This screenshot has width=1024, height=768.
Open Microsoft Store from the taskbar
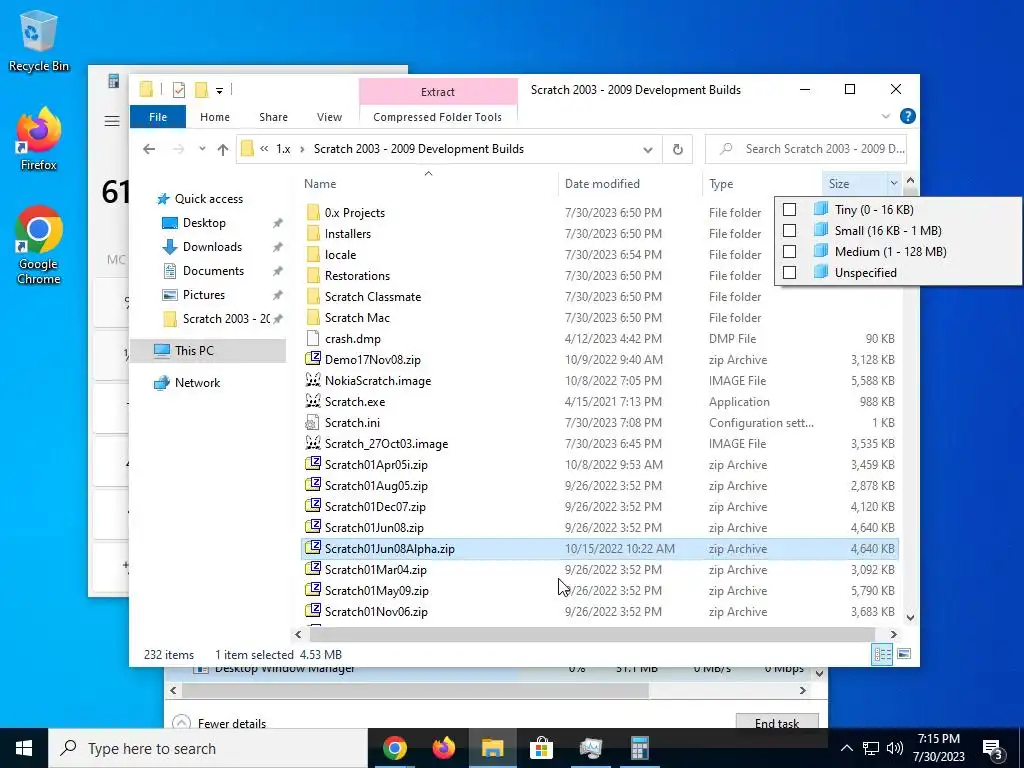541,748
